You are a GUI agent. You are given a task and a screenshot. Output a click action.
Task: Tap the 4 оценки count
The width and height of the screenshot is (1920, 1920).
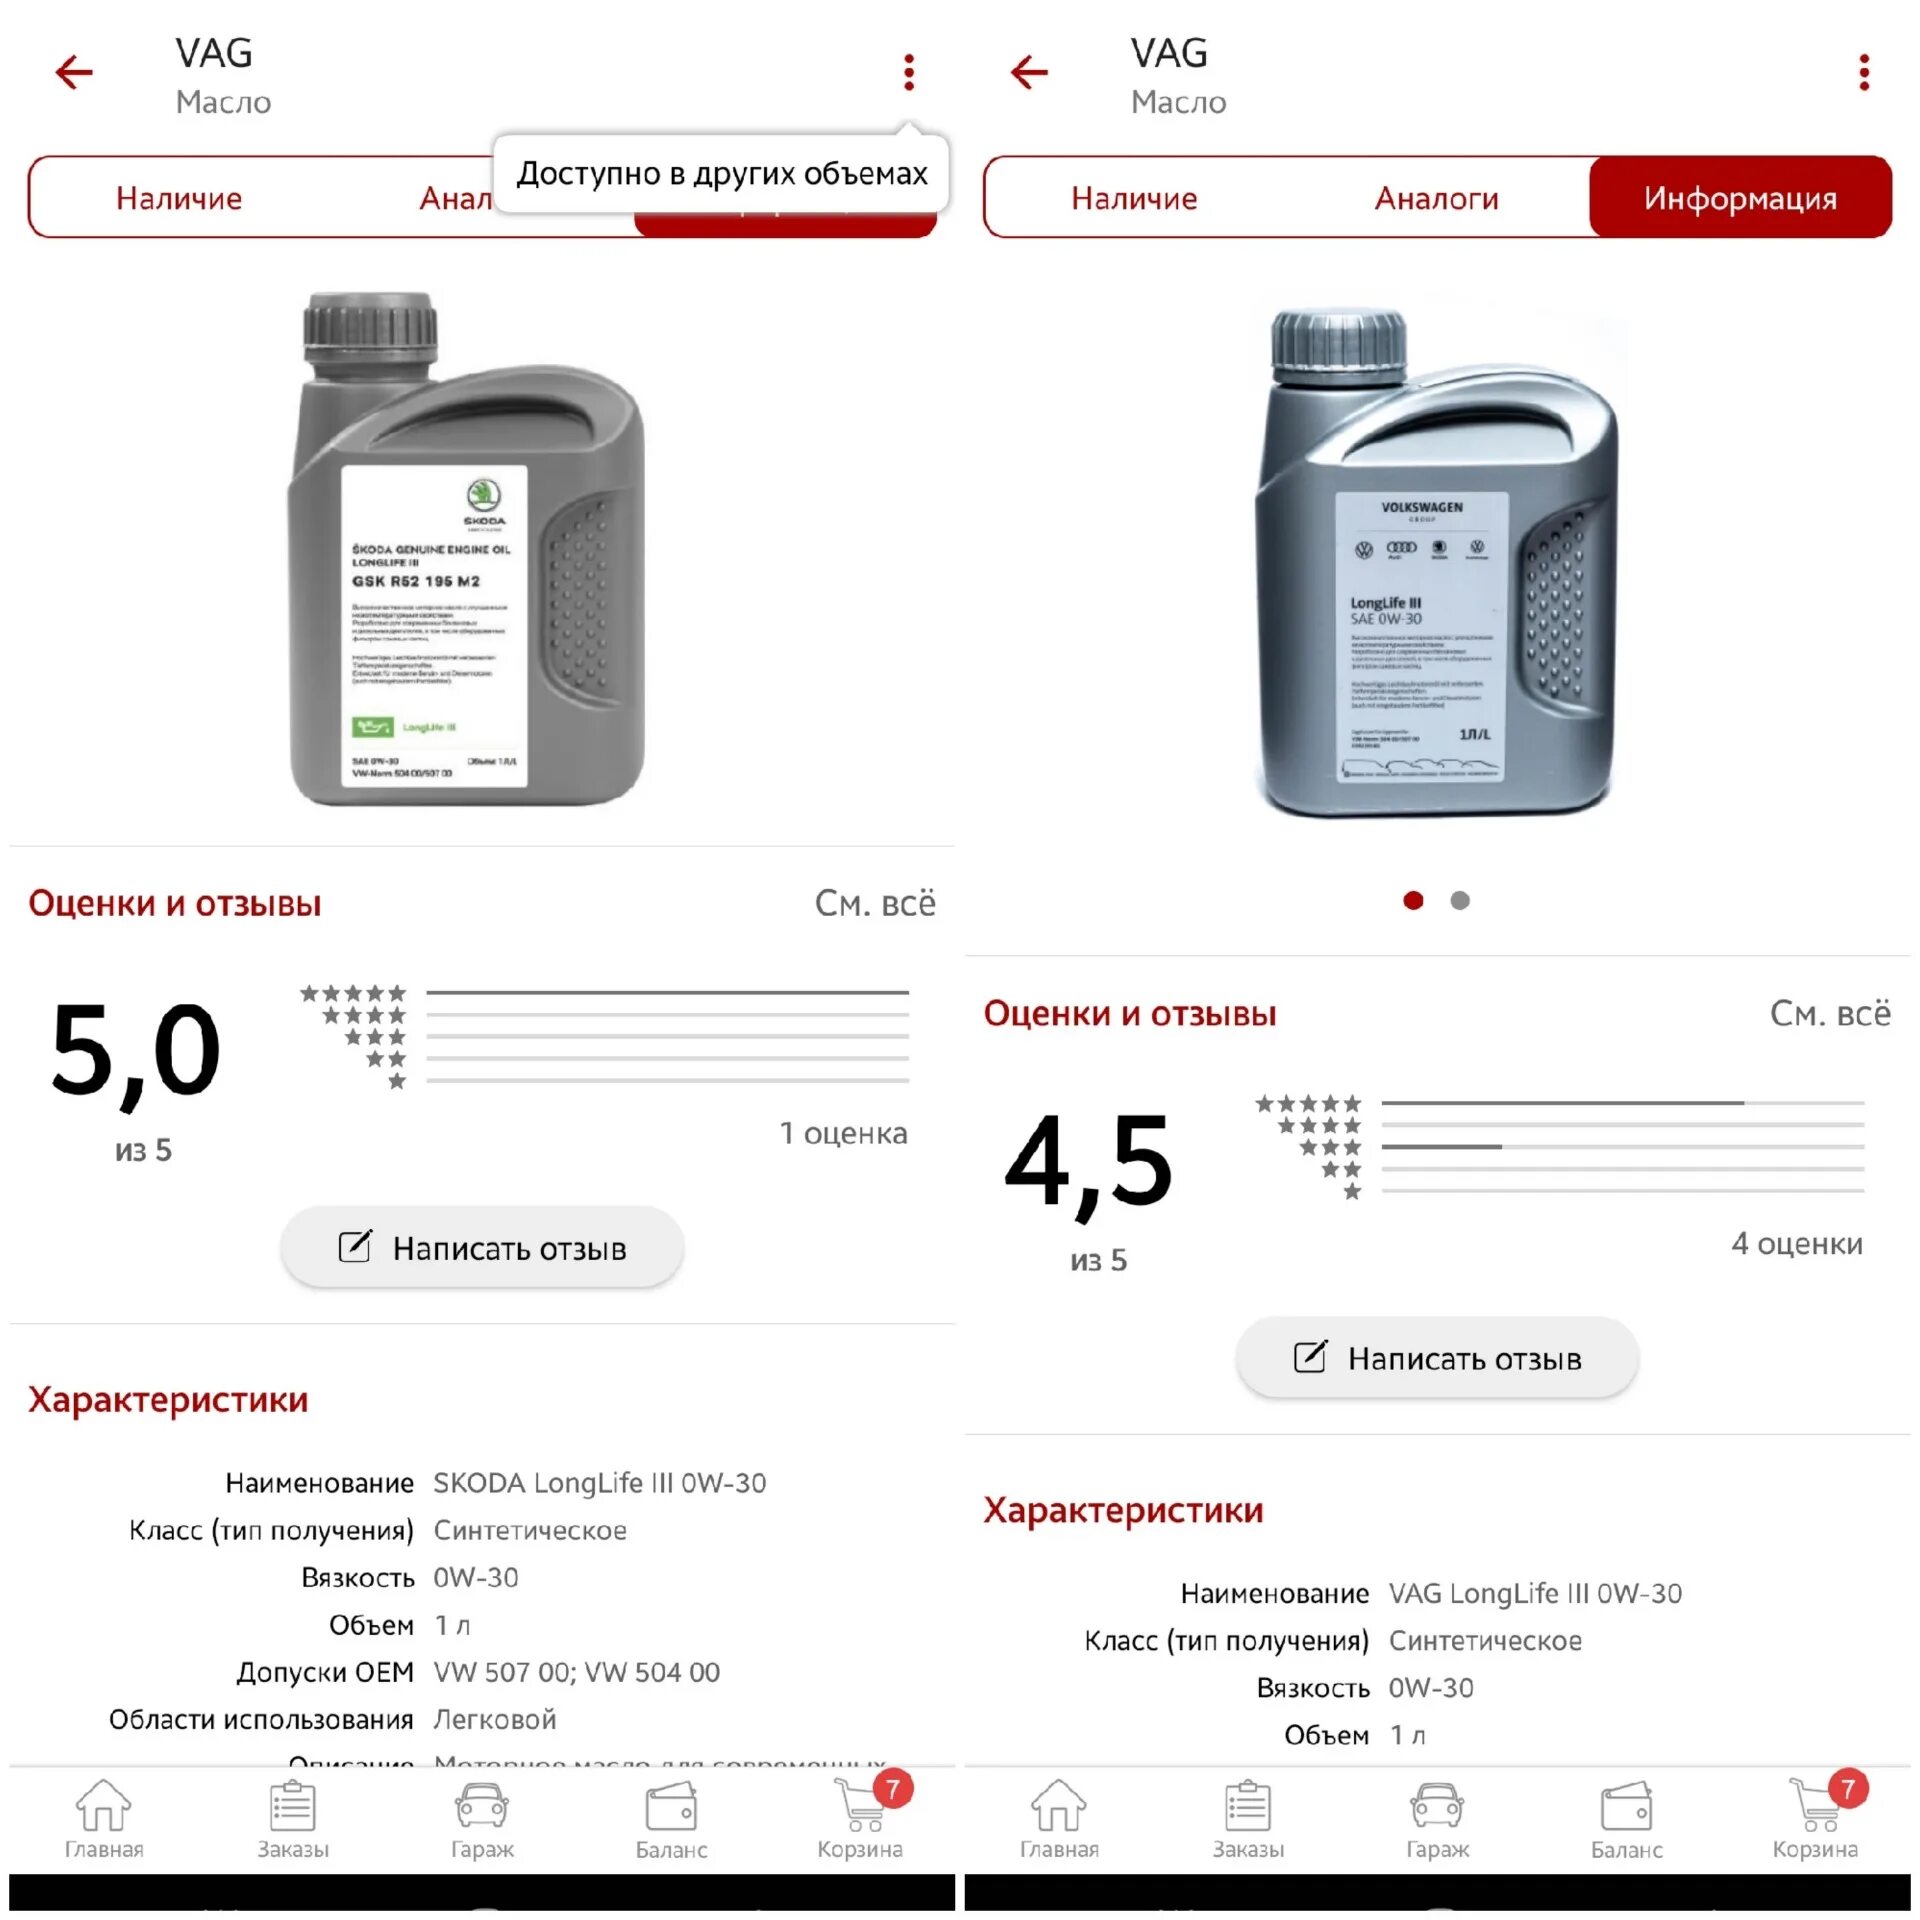(1797, 1242)
